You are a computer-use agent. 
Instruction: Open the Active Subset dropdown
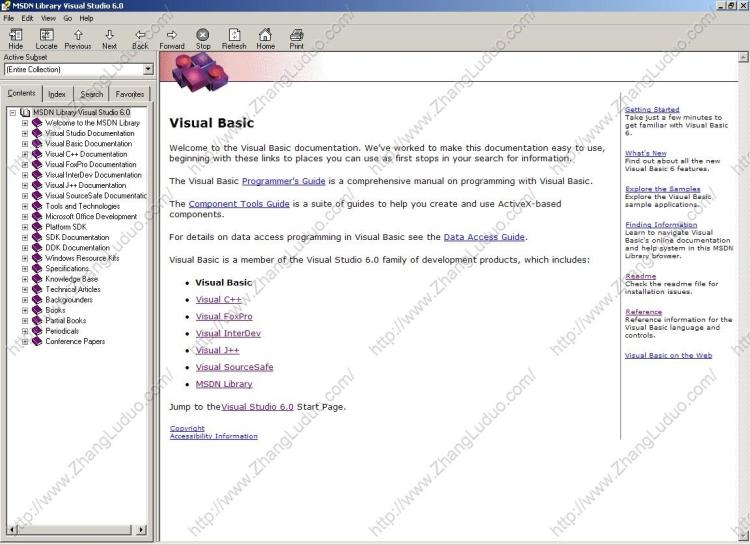[148, 69]
